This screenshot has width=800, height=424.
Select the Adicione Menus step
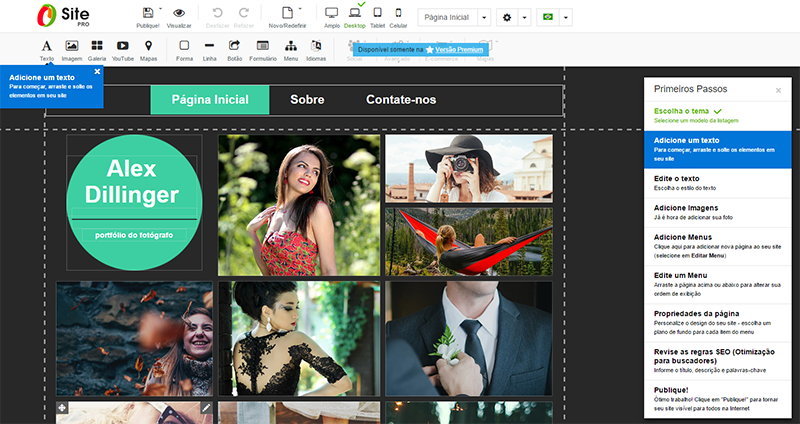coord(717,246)
